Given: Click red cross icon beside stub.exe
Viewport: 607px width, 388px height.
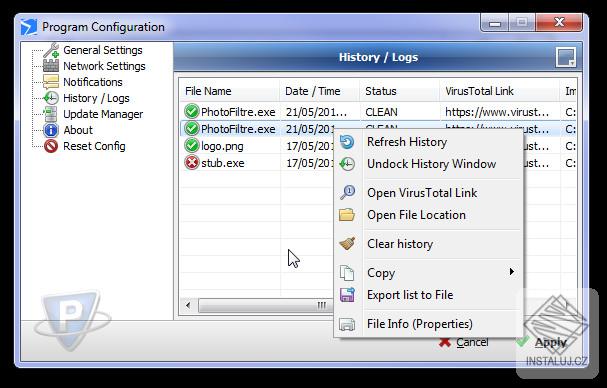Looking at the screenshot, I should pos(192,163).
